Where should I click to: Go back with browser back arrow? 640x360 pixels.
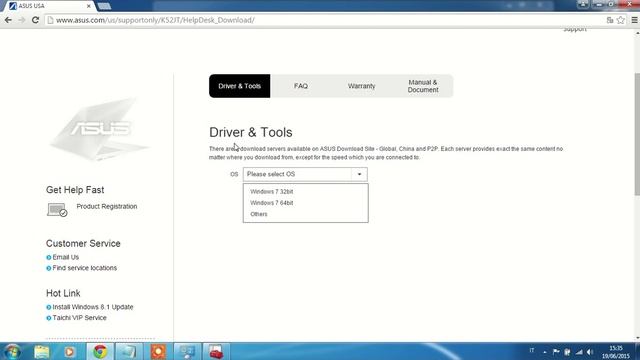click(8, 20)
